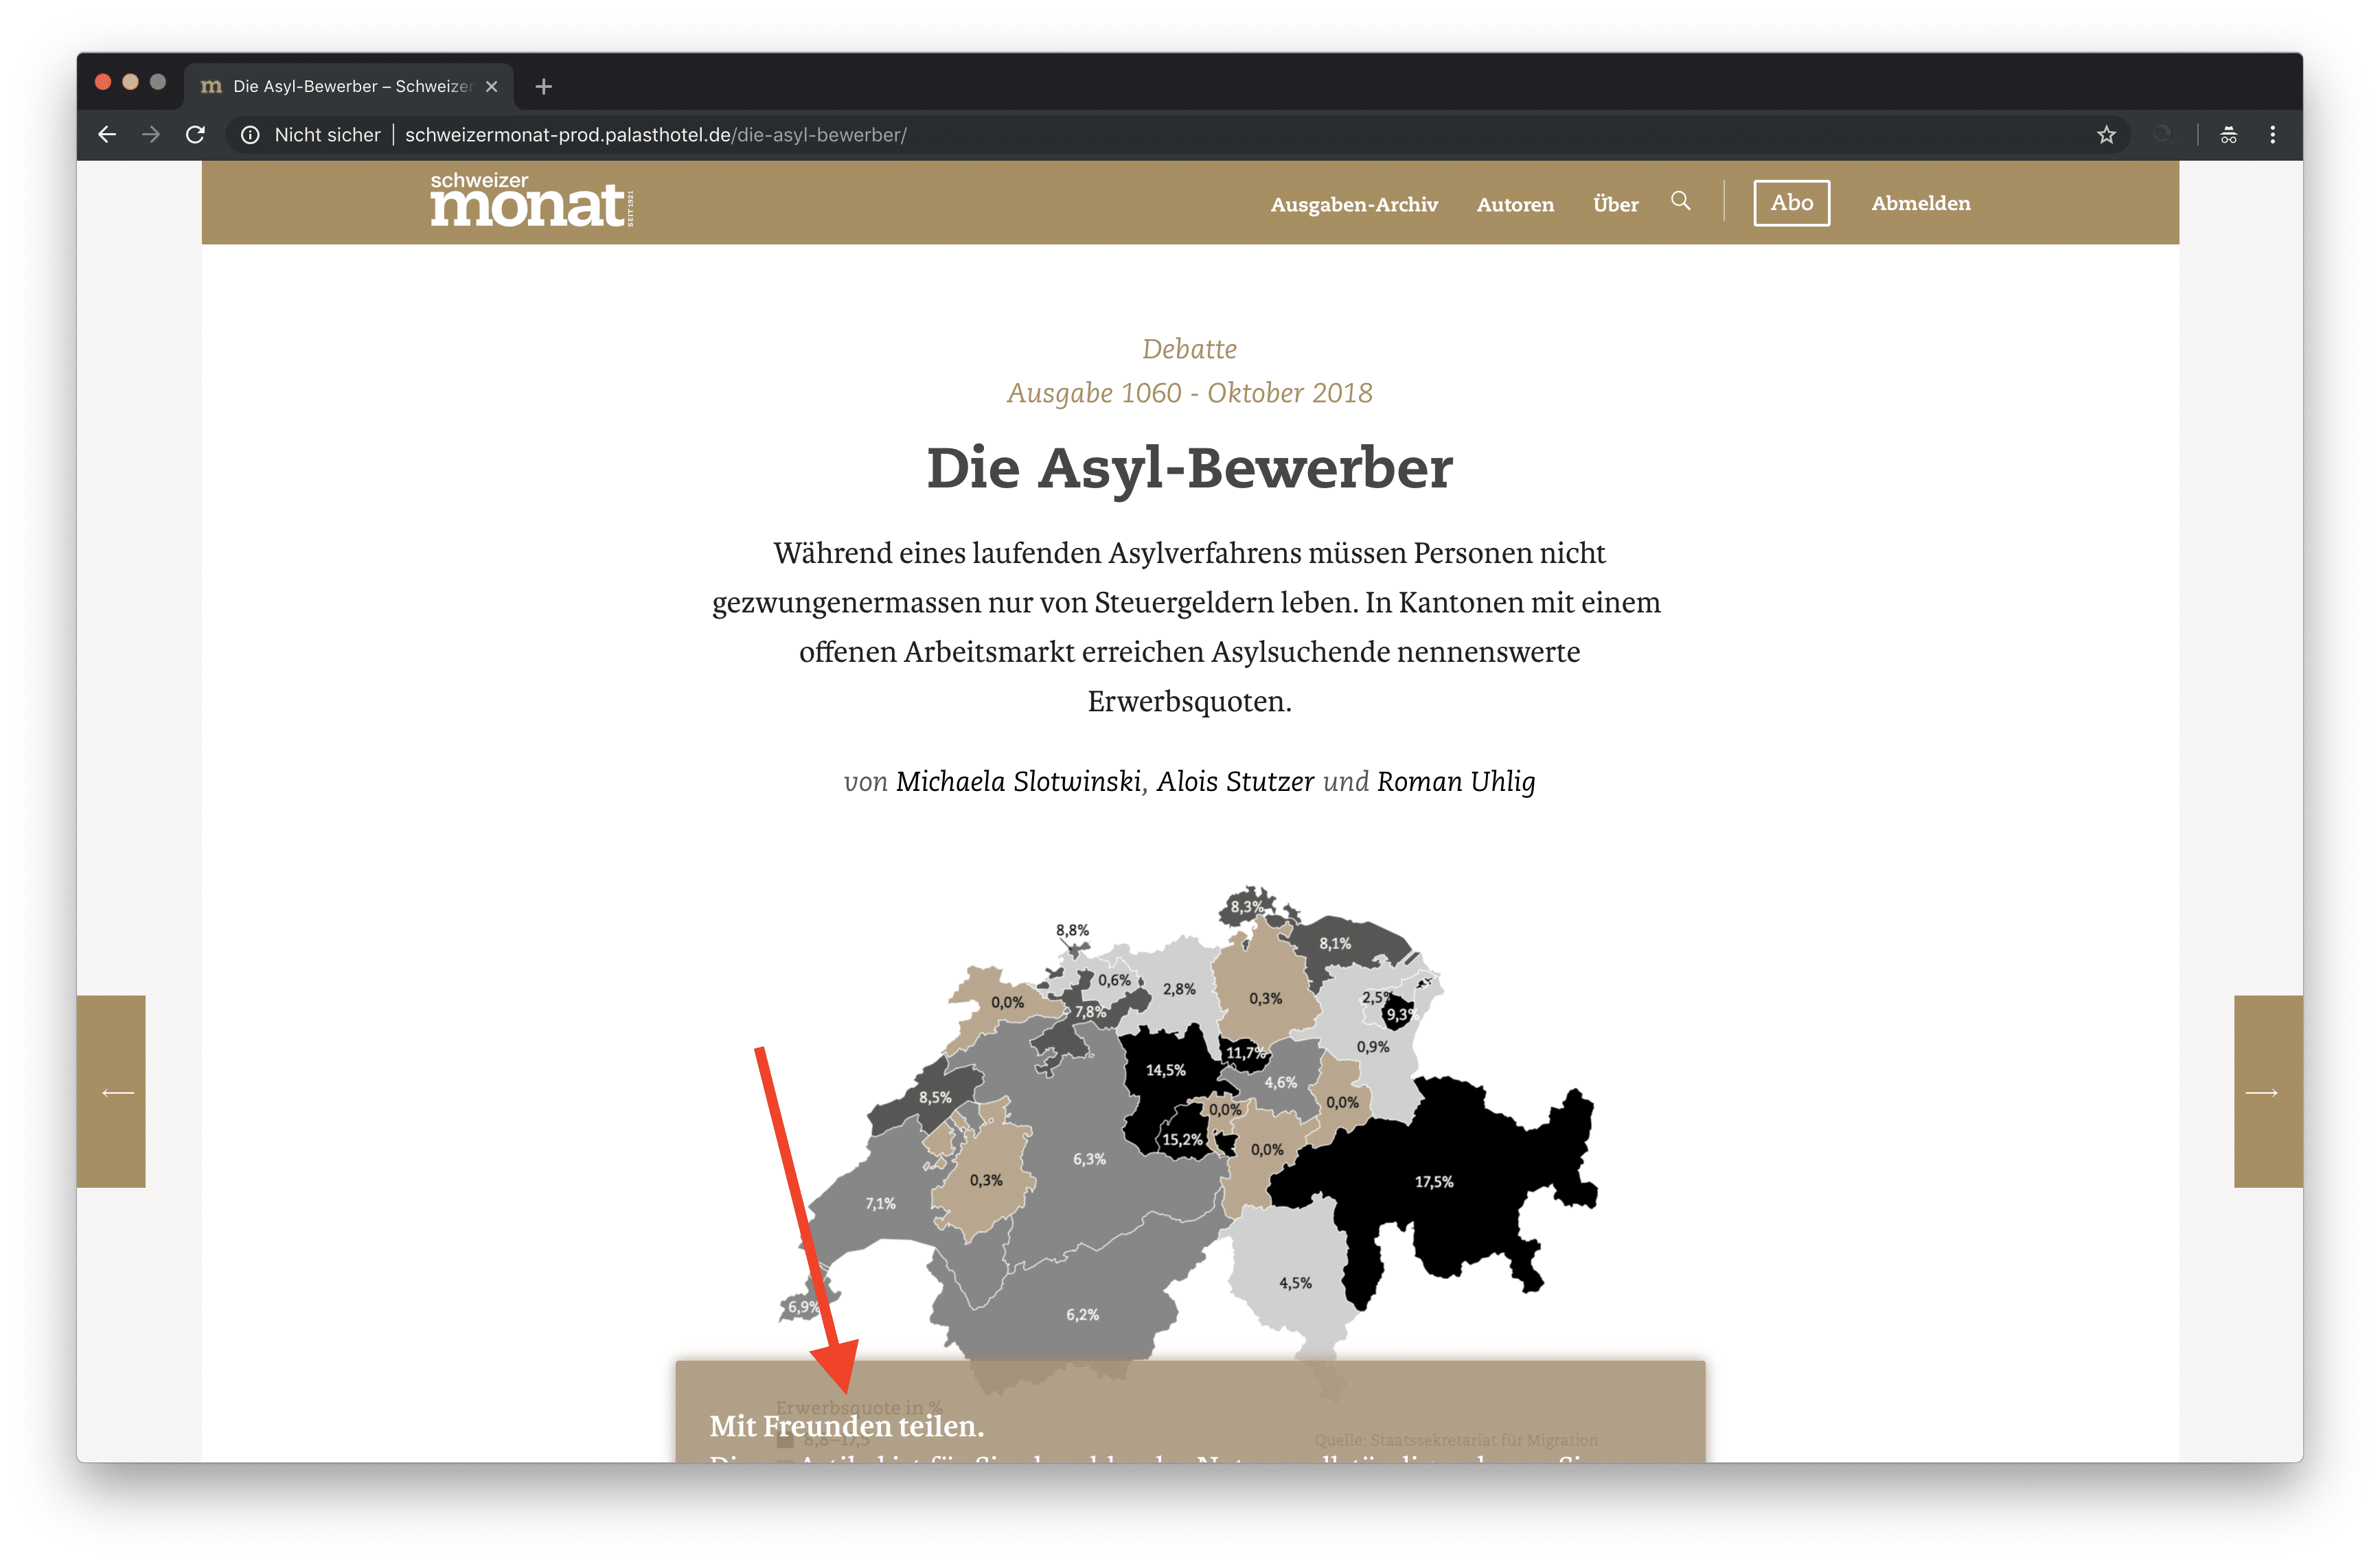Click the 7,8% canton label on the map
This screenshot has height=1564, width=2380.
pyautogui.click(x=1091, y=1013)
